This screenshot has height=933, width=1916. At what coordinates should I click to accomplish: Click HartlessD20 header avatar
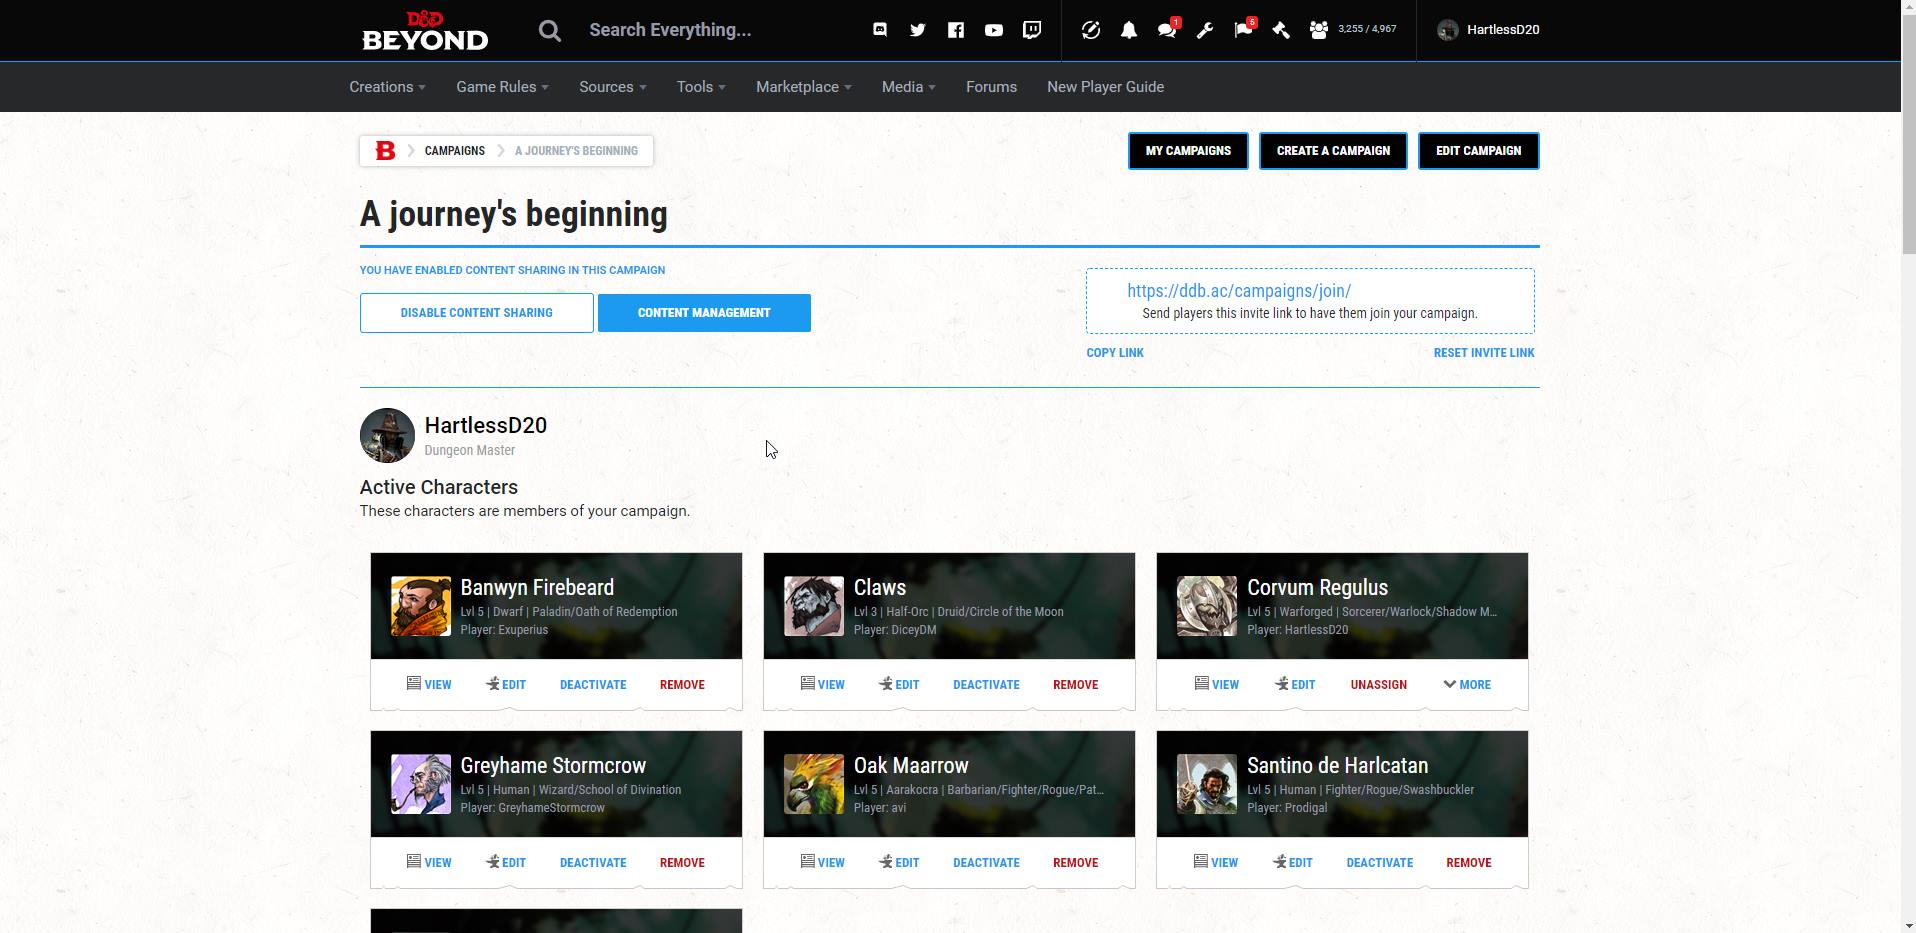[x=1447, y=30]
